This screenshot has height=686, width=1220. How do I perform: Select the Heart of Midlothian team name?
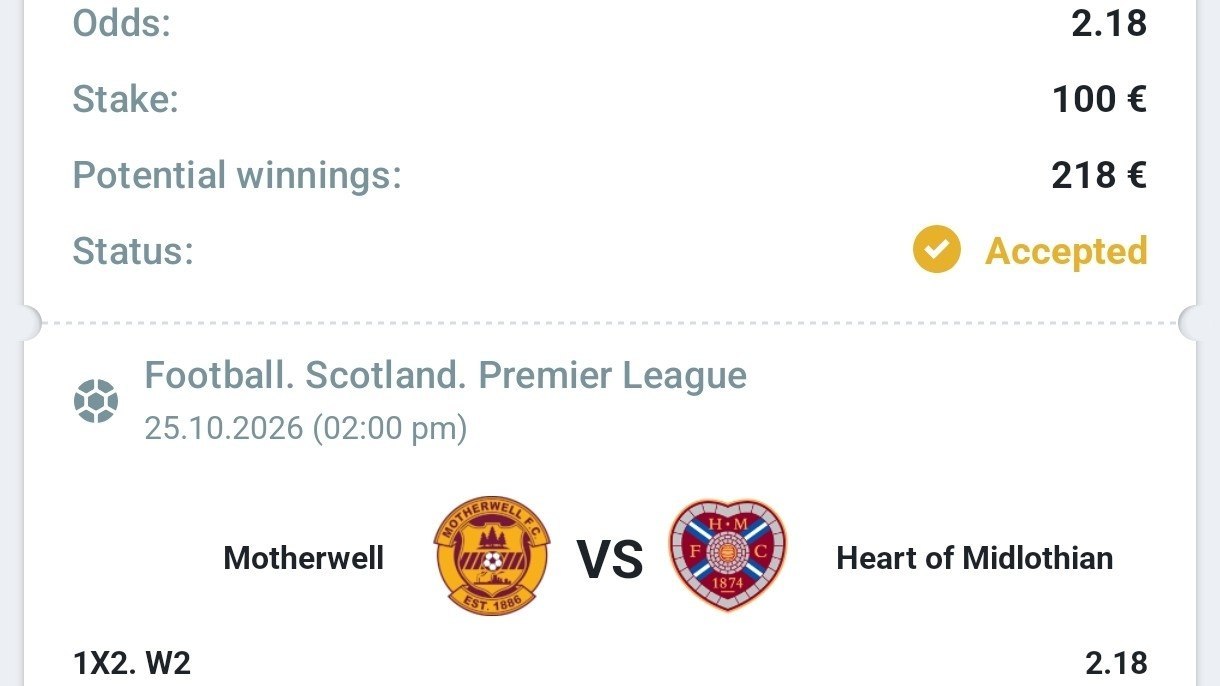975,557
